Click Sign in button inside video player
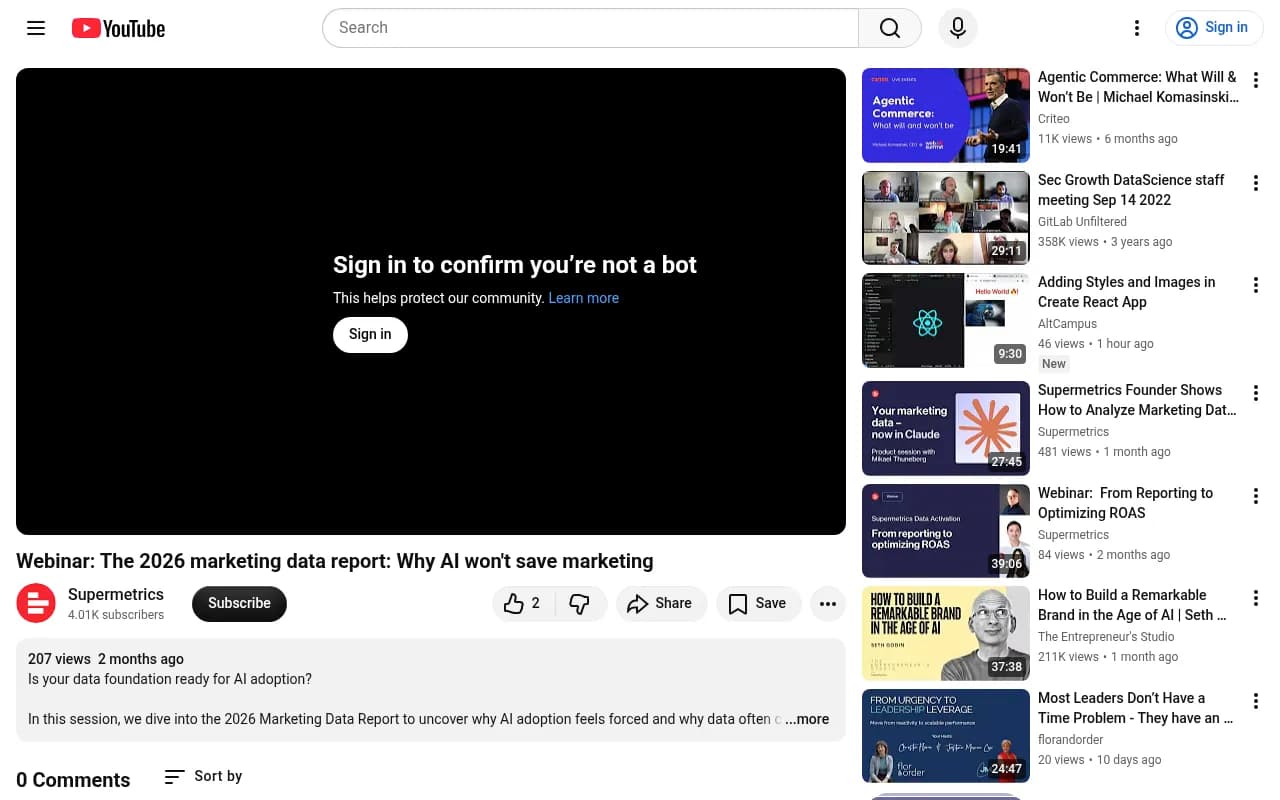1280x800 pixels. [x=370, y=335]
